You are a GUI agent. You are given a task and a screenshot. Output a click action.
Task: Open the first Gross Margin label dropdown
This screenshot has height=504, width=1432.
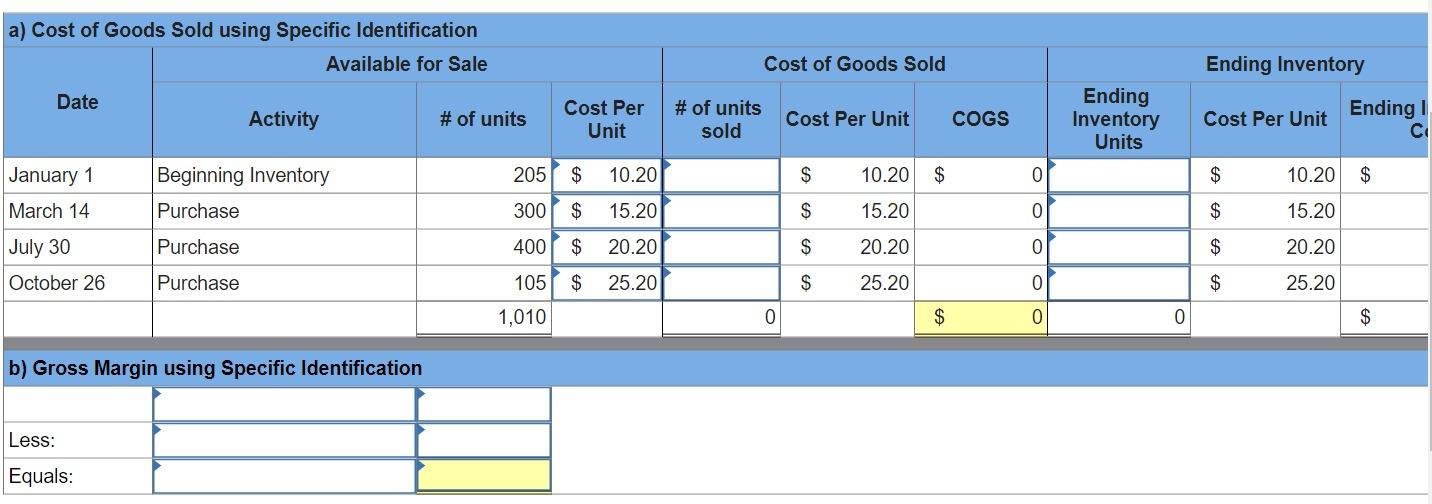pos(284,404)
